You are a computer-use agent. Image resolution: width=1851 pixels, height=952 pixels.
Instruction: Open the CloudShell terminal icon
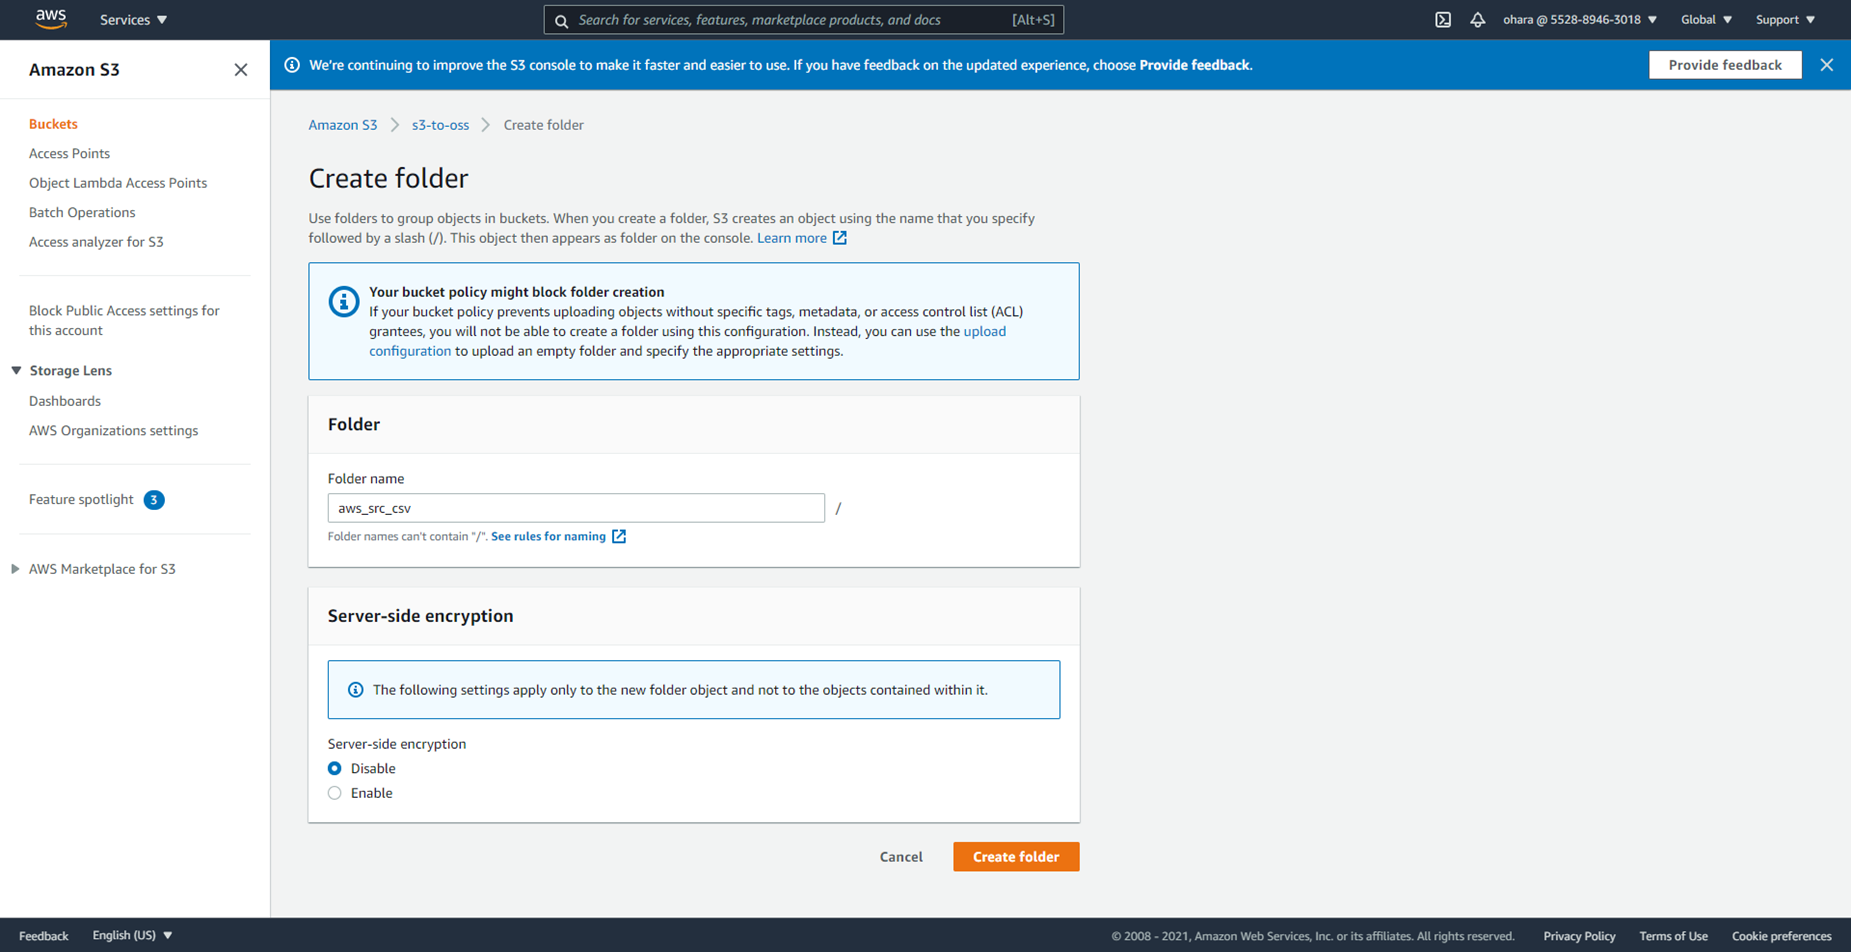1443,20
